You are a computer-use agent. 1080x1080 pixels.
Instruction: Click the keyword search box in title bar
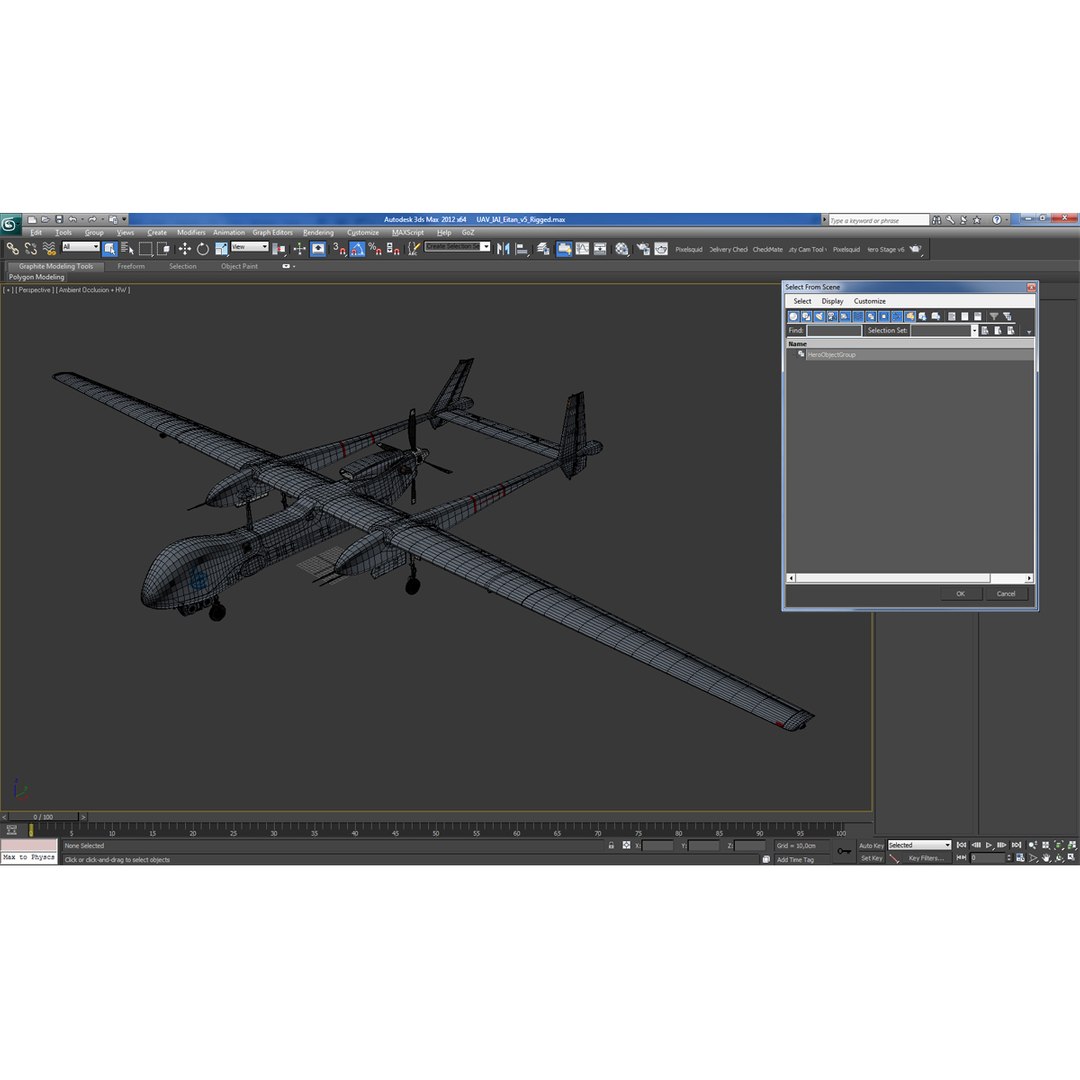coord(879,220)
